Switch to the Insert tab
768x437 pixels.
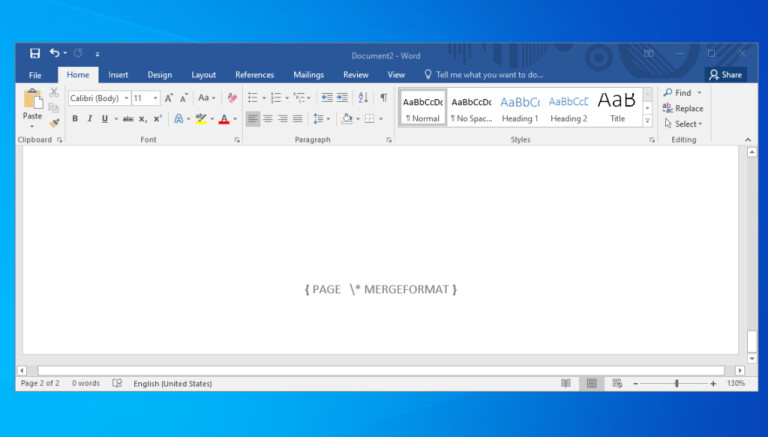(x=118, y=74)
